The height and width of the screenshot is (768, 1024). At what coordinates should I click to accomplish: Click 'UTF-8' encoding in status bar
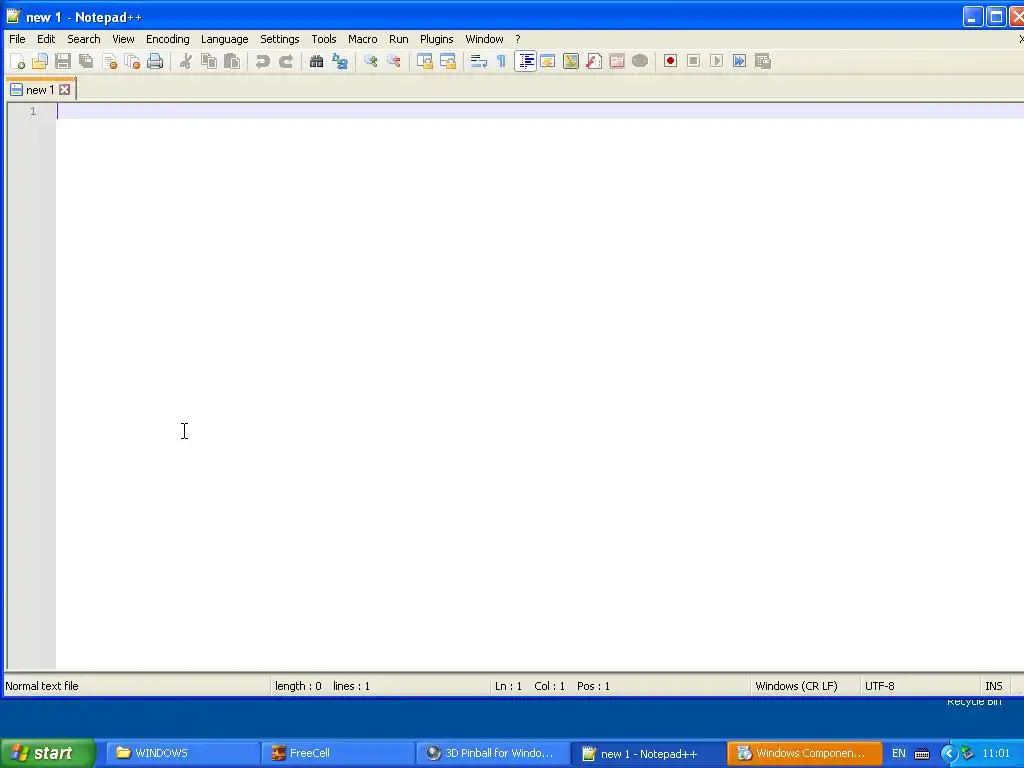(879, 686)
